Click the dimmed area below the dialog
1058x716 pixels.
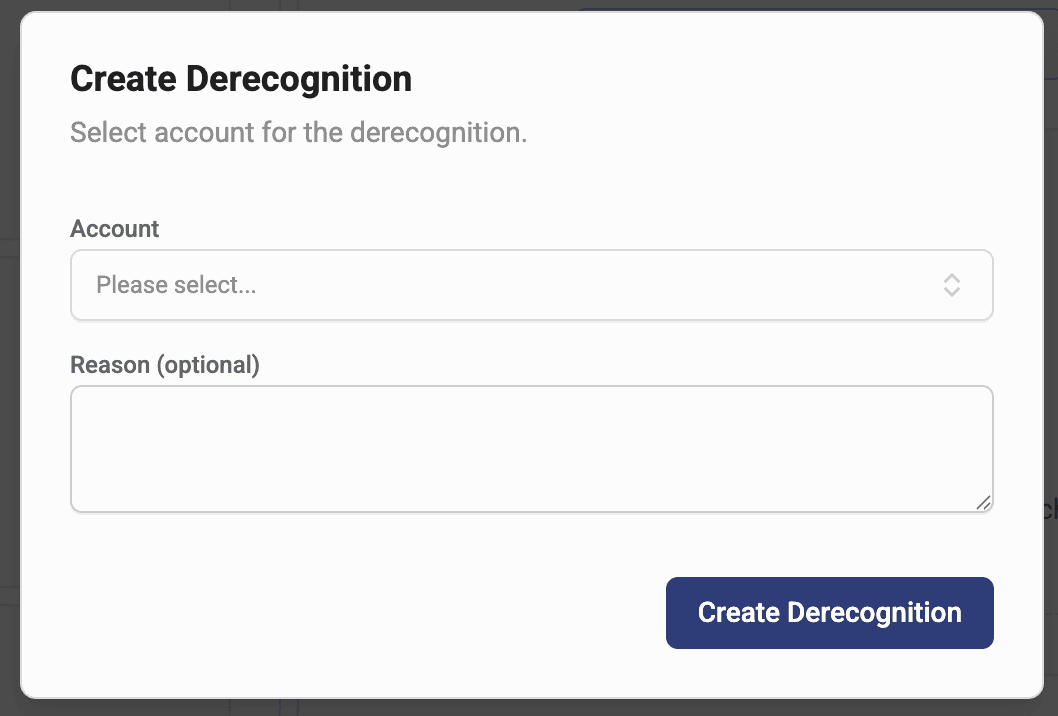[x=530, y=708]
